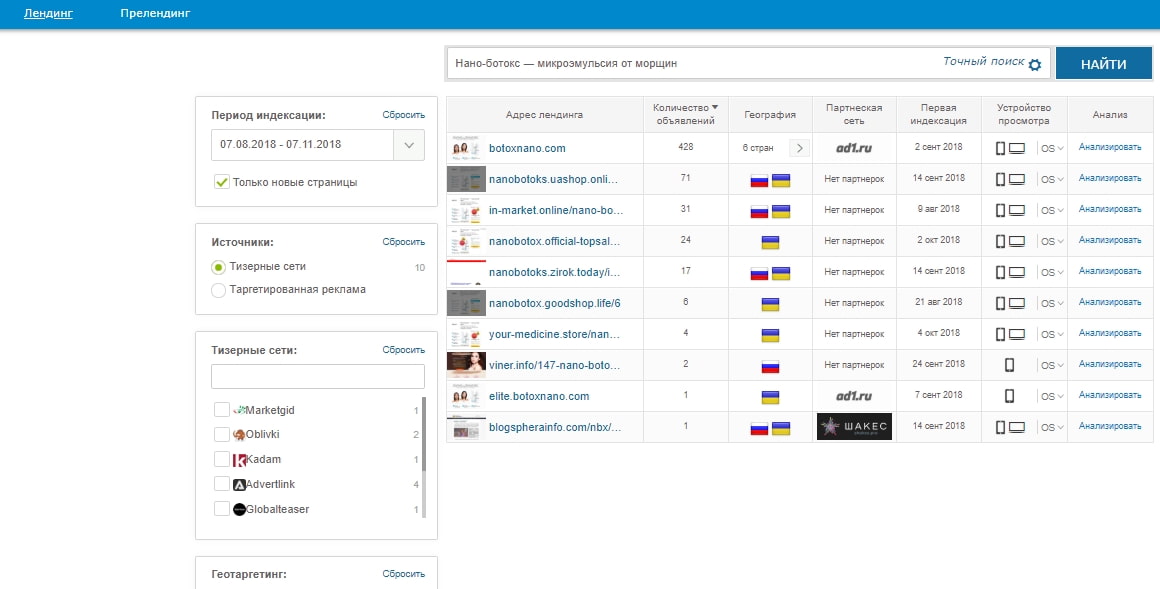Image resolution: width=1160 pixels, height=589 pixels.
Task: Sort by 'Количество объявлений' column header
Action: (685, 114)
